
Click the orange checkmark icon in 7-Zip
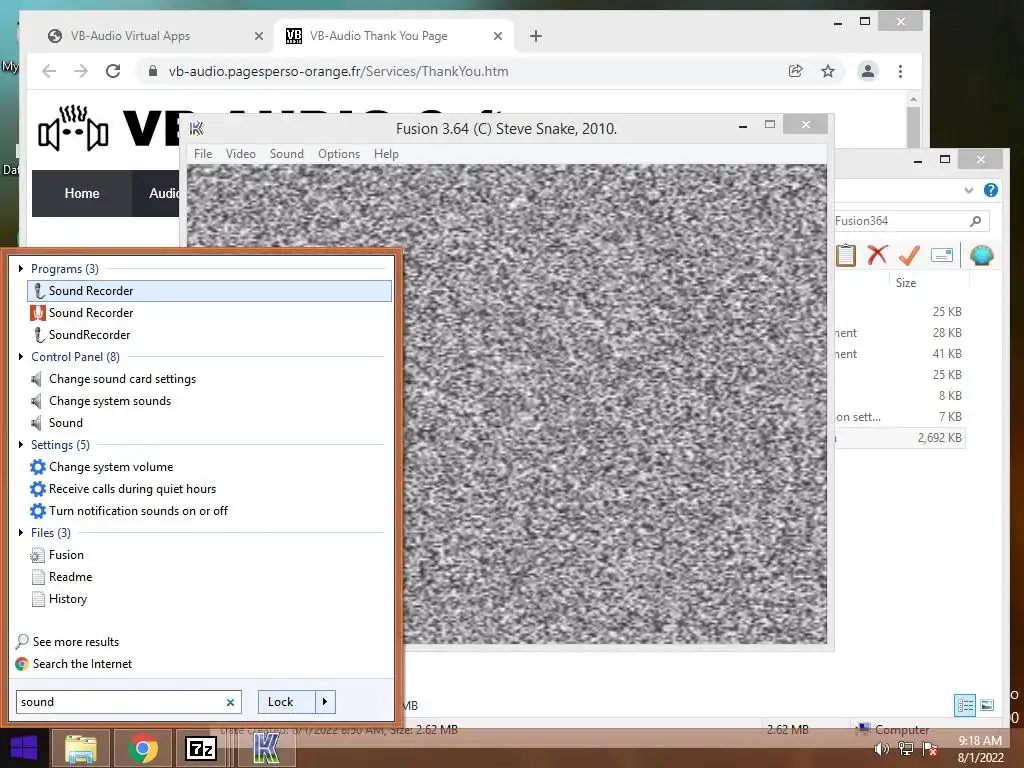point(909,255)
